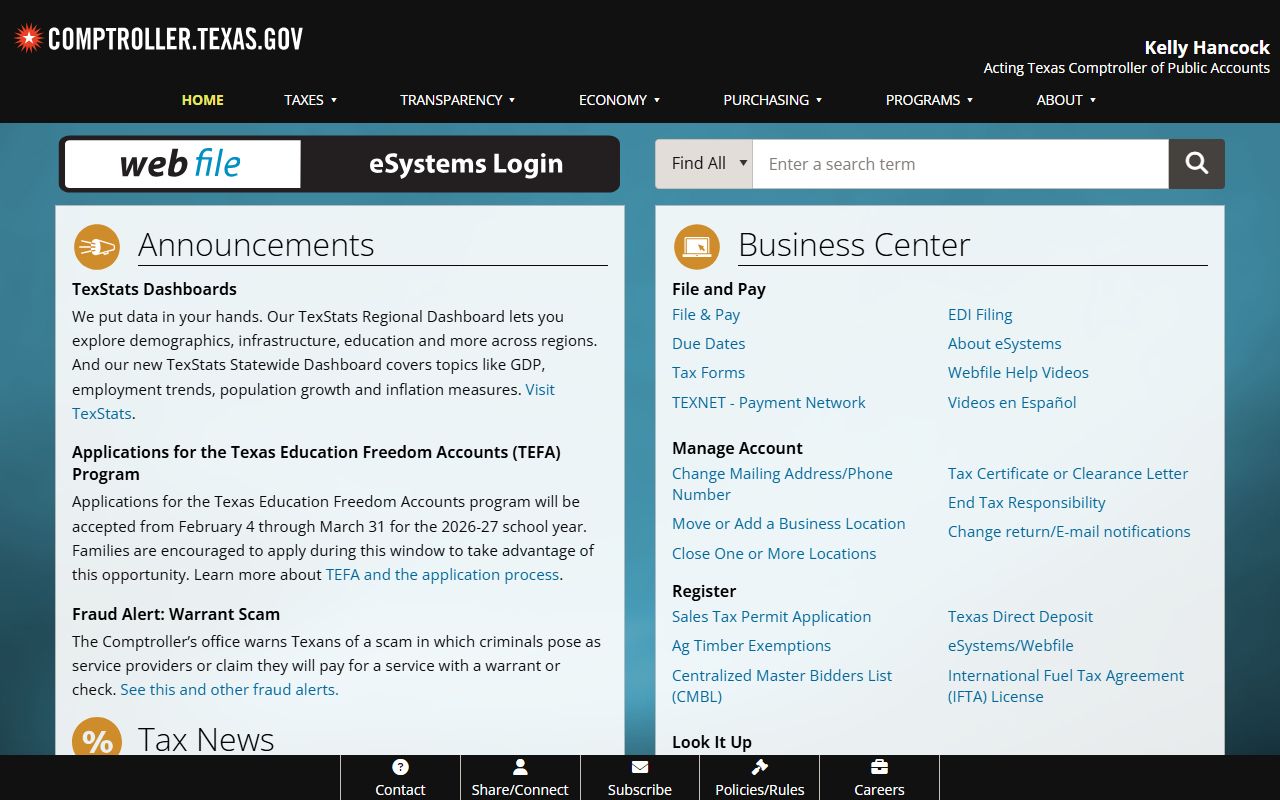This screenshot has height=800, width=1280.
Task: Focus the Enter a search term field
Action: 960,164
